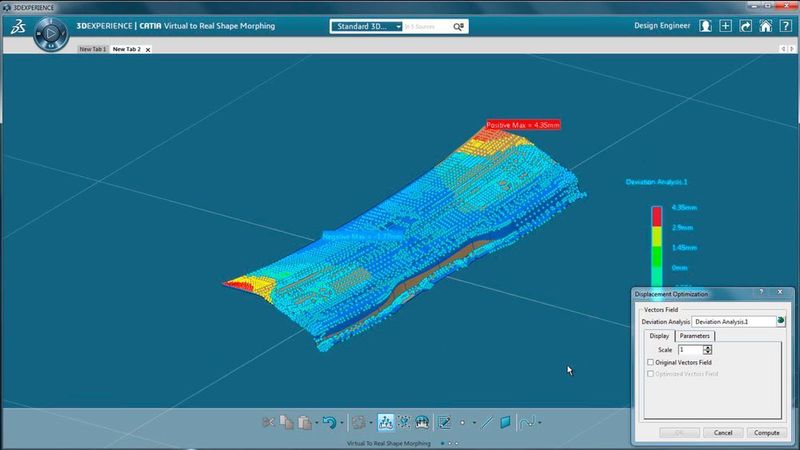Click Cancel in Displacement Optimization

pos(723,433)
